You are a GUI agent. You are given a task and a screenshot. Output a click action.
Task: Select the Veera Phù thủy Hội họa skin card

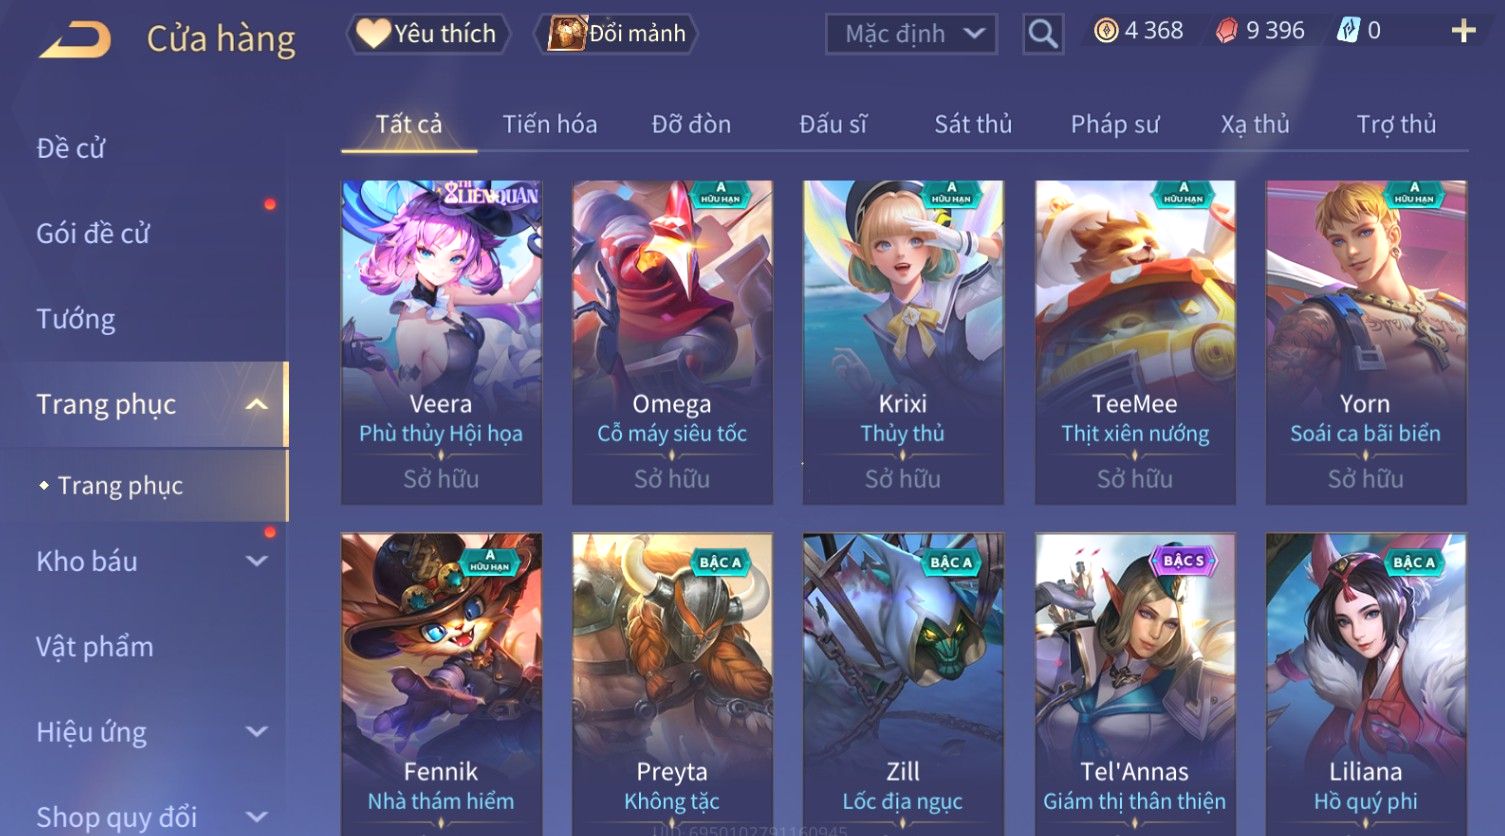pyautogui.click(x=441, y=342)
